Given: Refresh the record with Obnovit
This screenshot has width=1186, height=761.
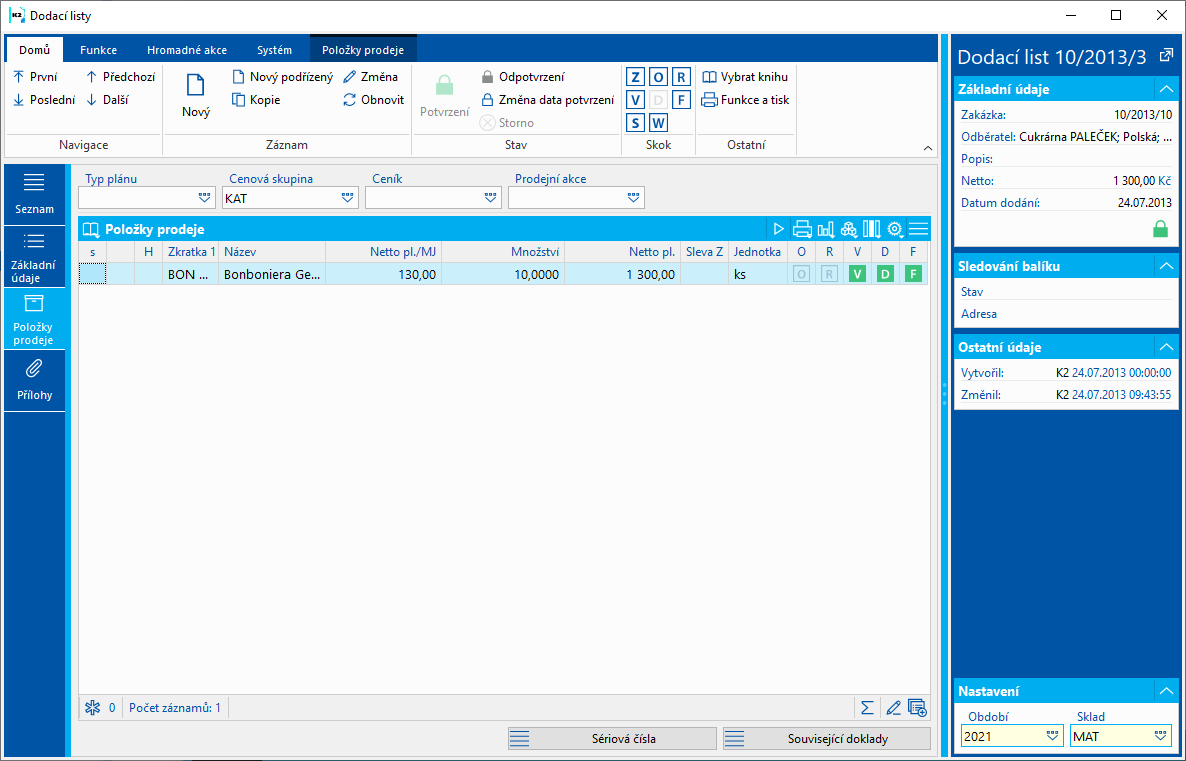Looking at the screenshot, I should click(374, 99).
